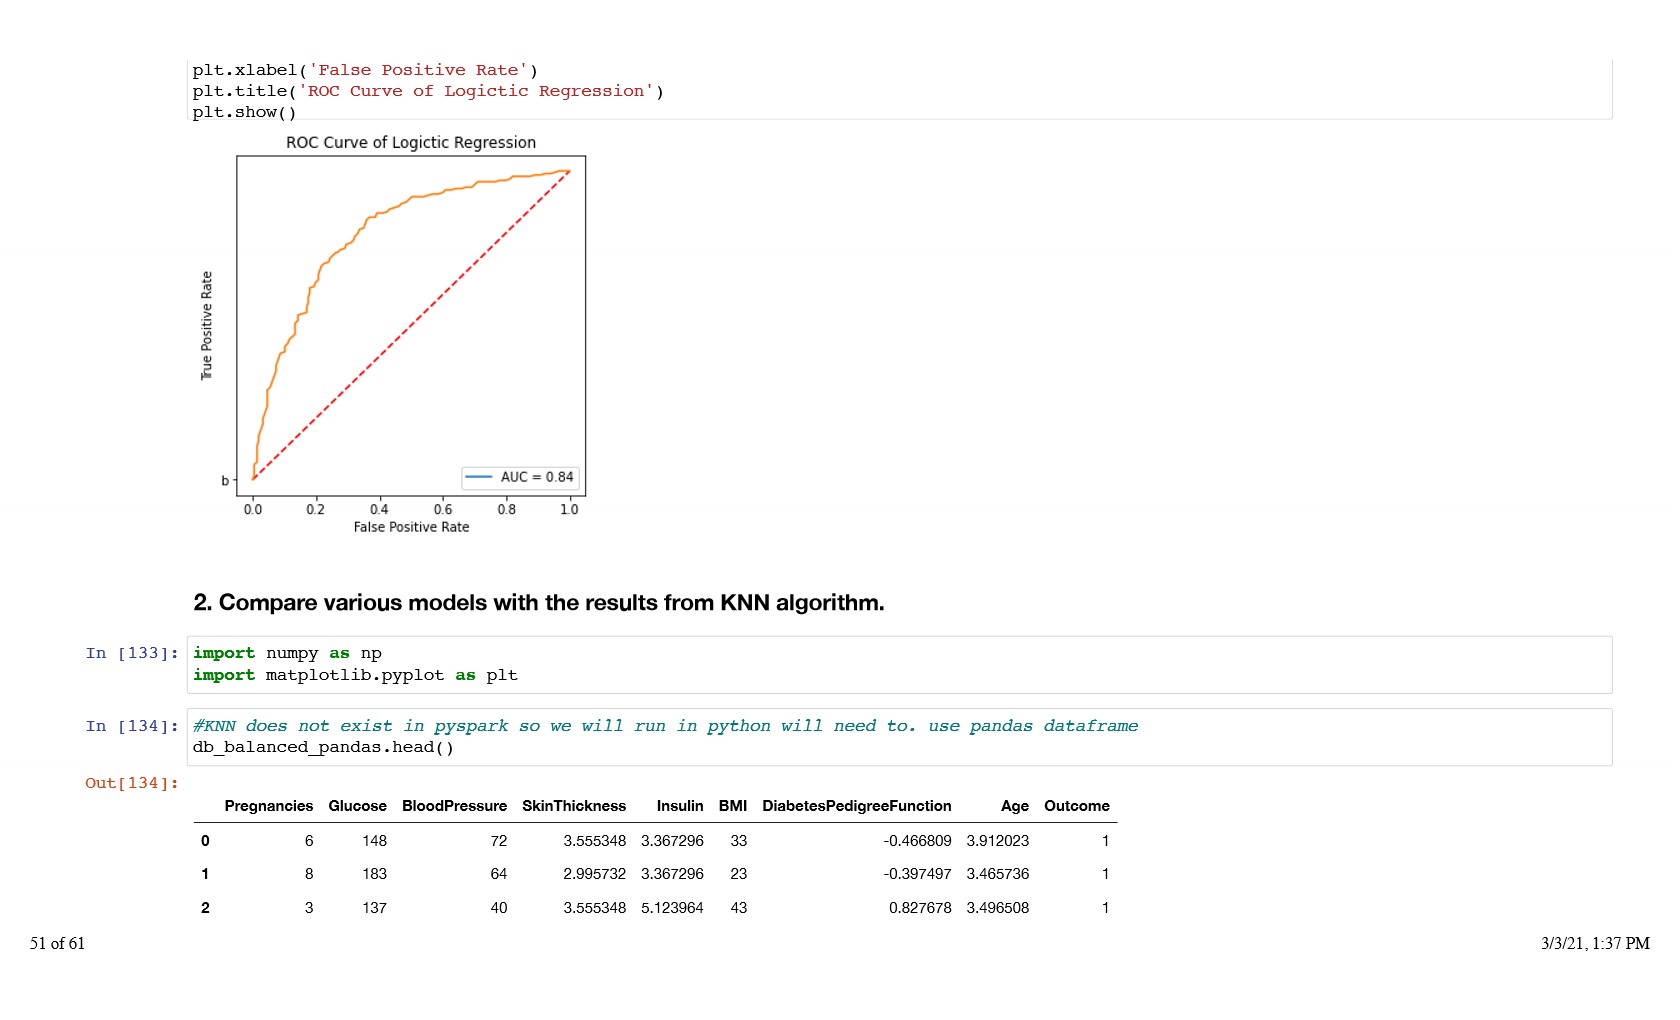Click the db_balanced_pandas.head() code cell

pos(898,737)
